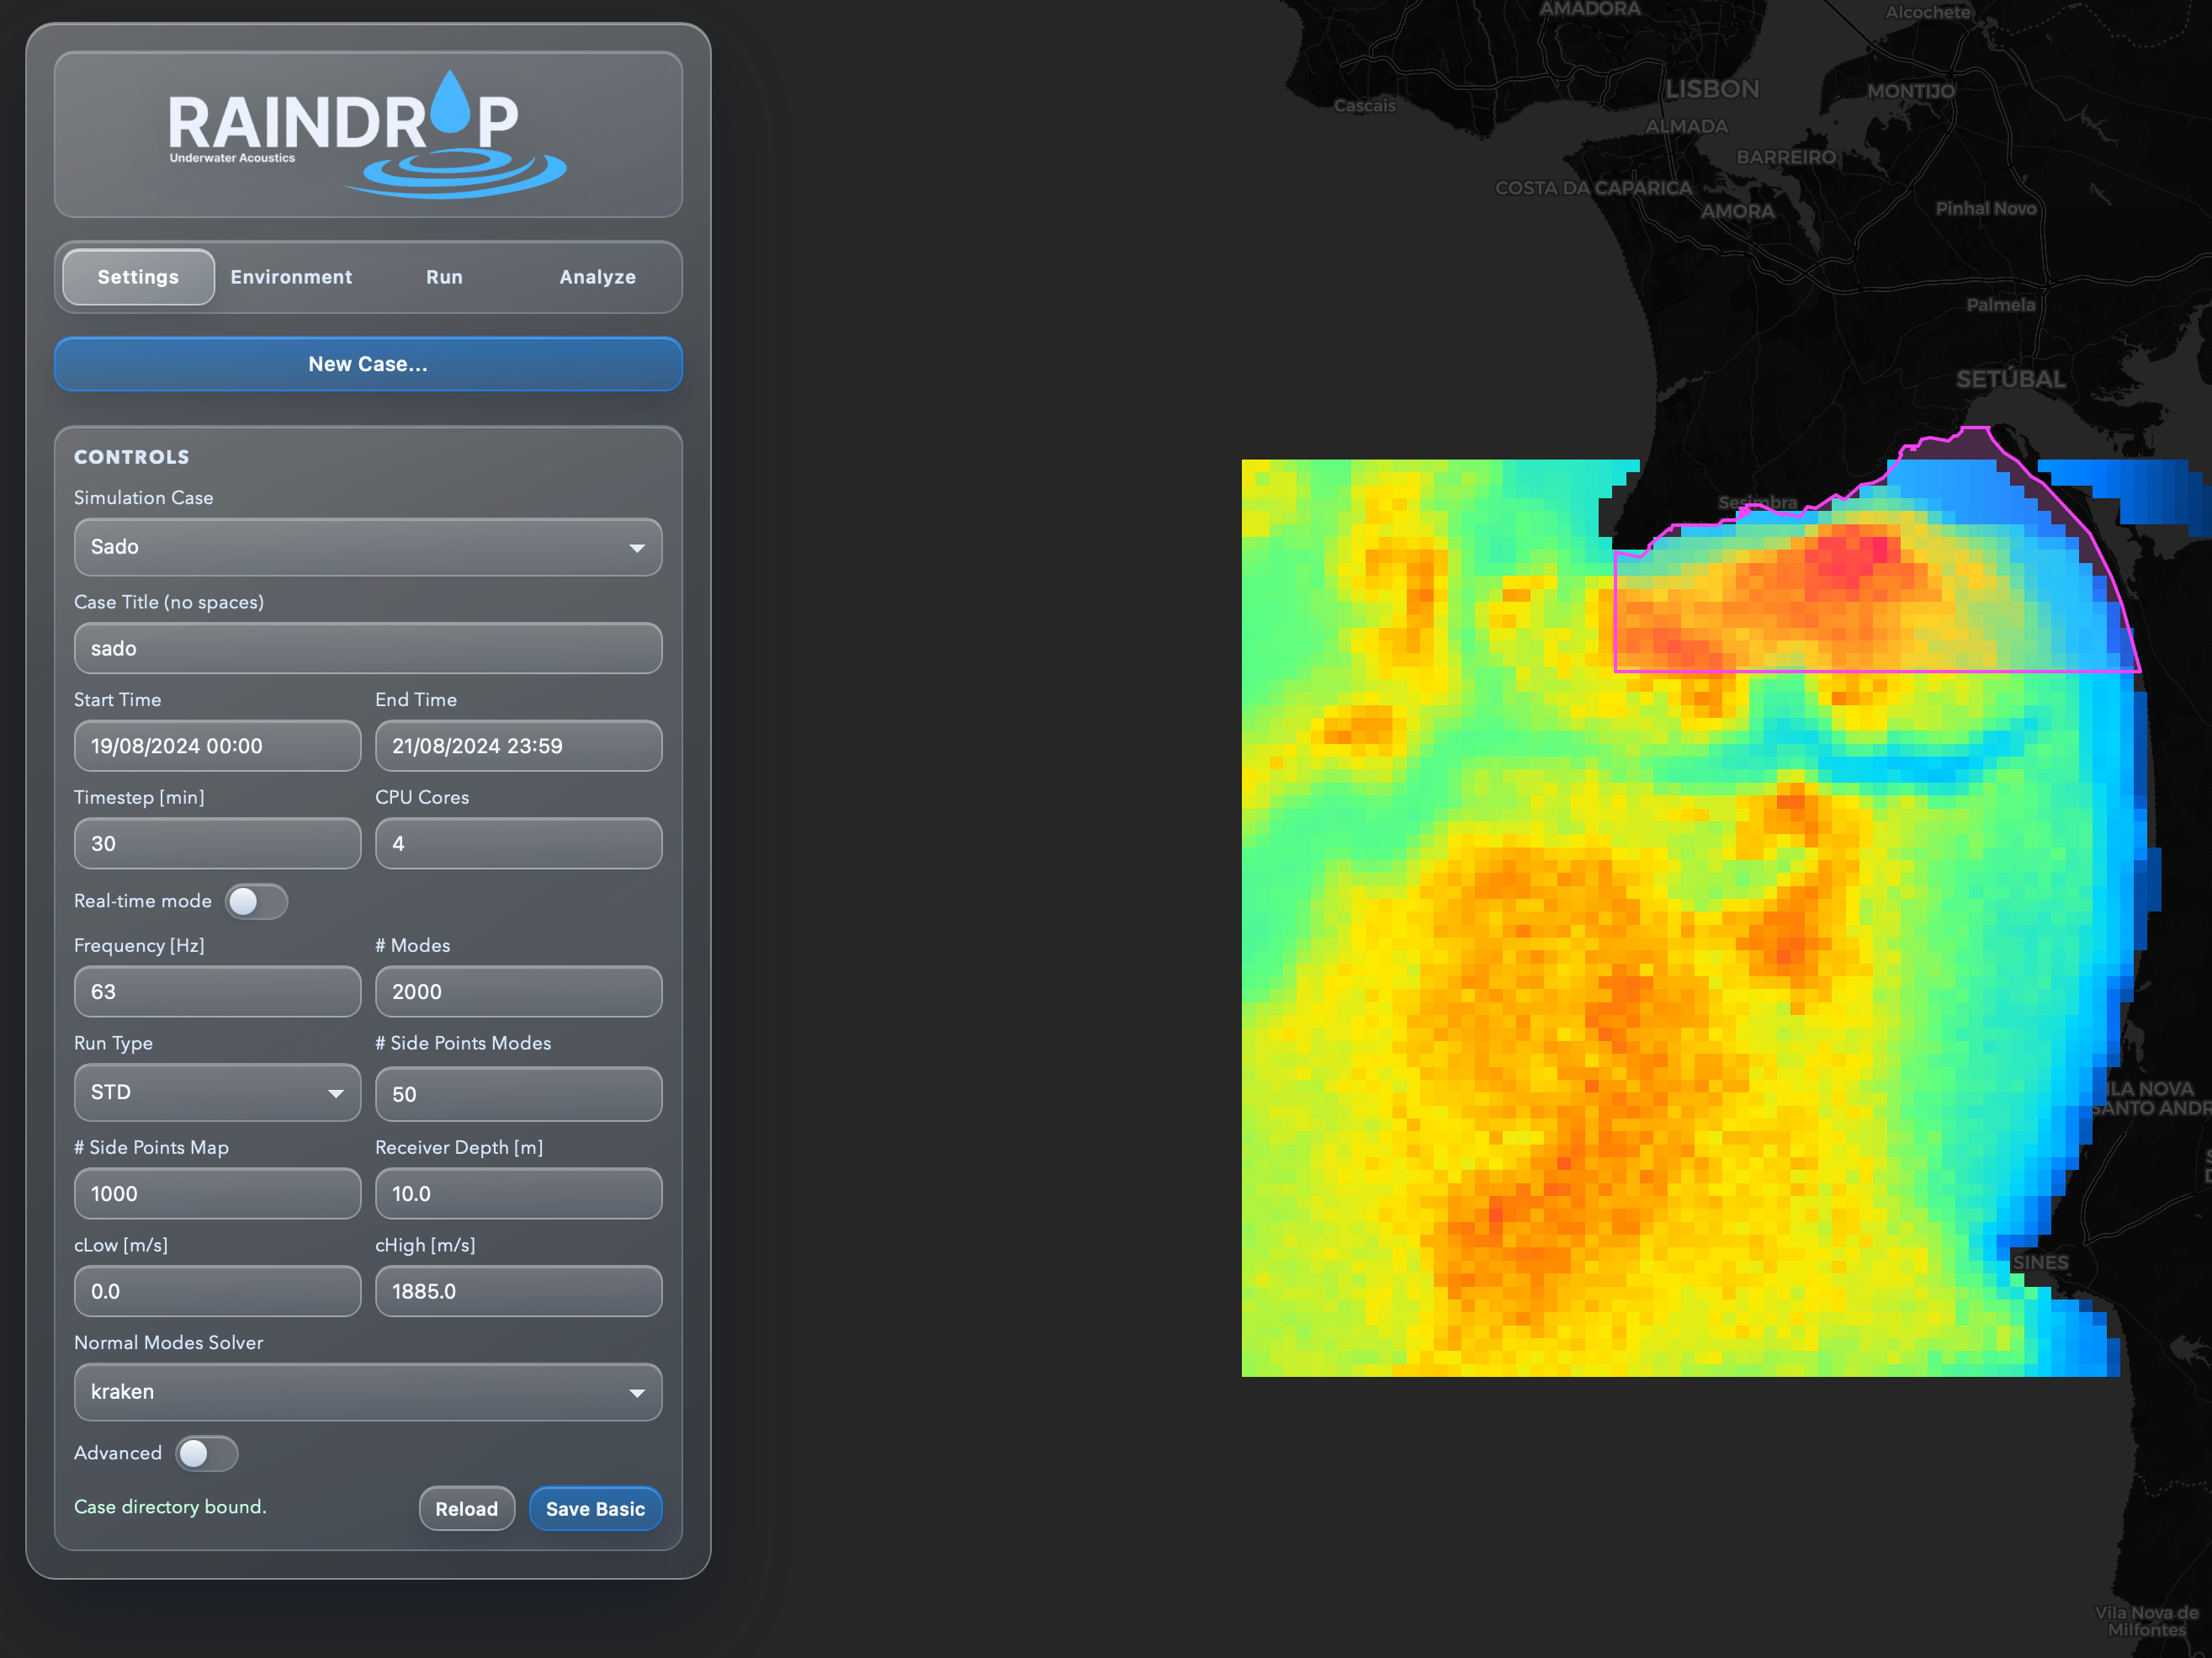
Task: Click the cHigh [m/s] field
Action: point(518,1292)
